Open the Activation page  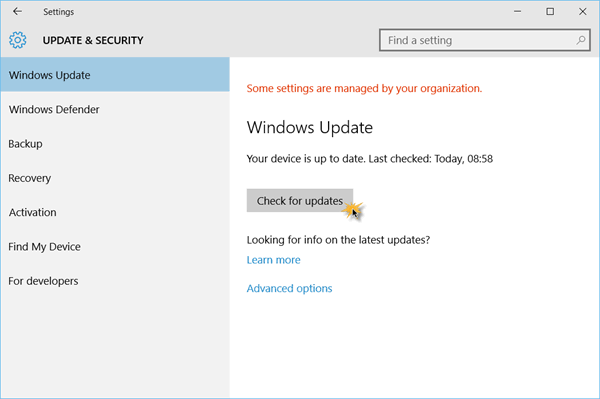[x=115, y=212]
